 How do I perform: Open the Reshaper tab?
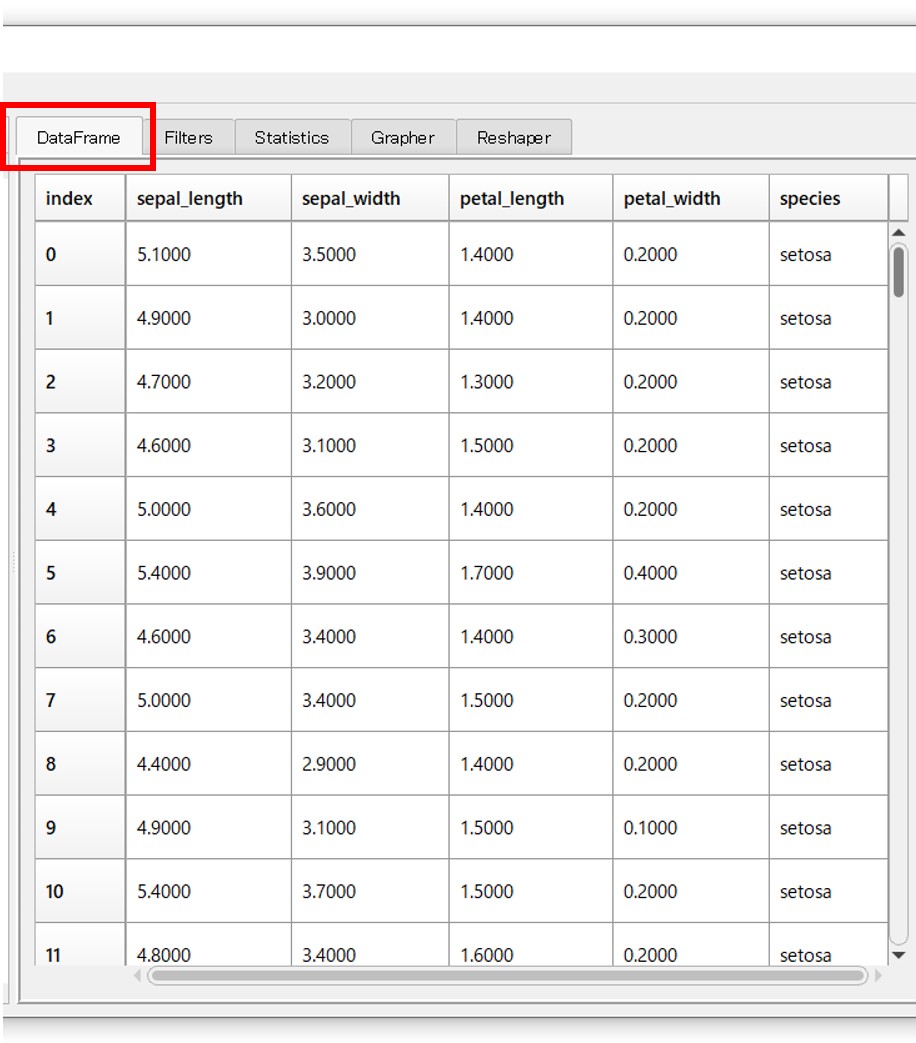coord(513,138)
